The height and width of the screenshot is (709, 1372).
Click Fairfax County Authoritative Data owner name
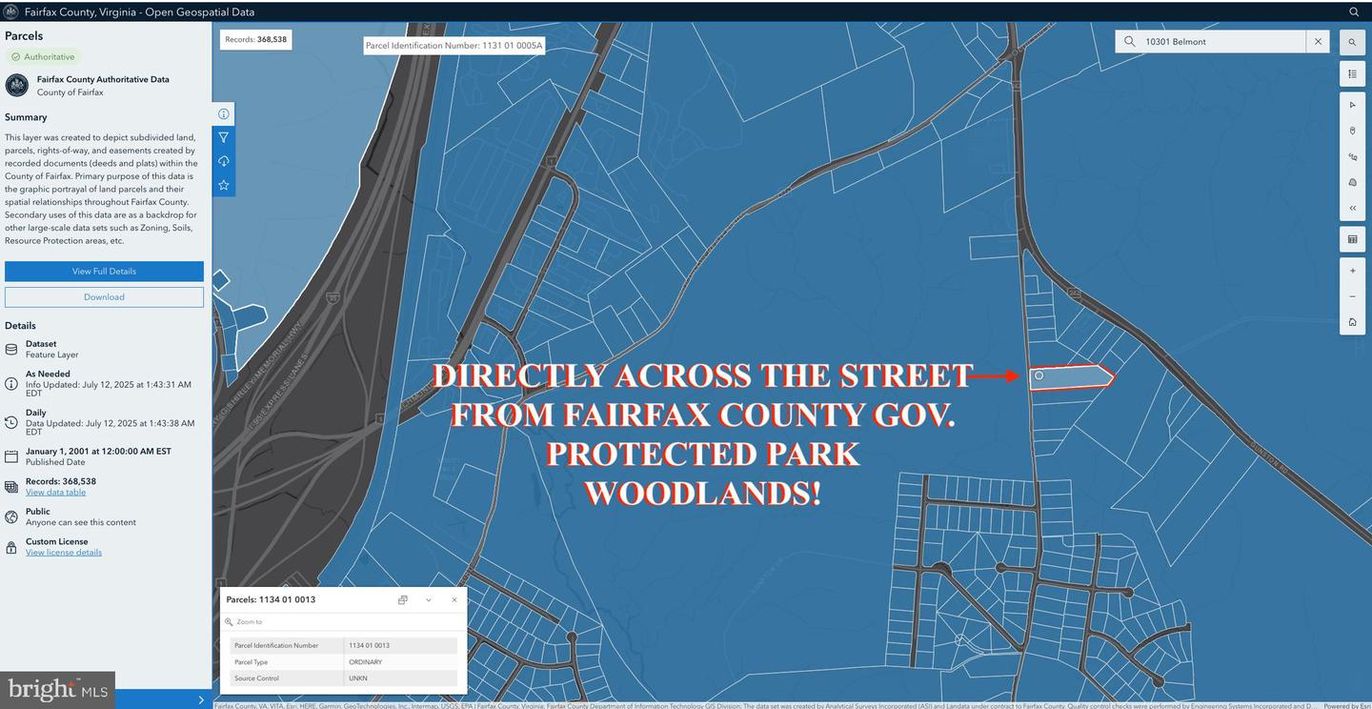tap(103, 79)
